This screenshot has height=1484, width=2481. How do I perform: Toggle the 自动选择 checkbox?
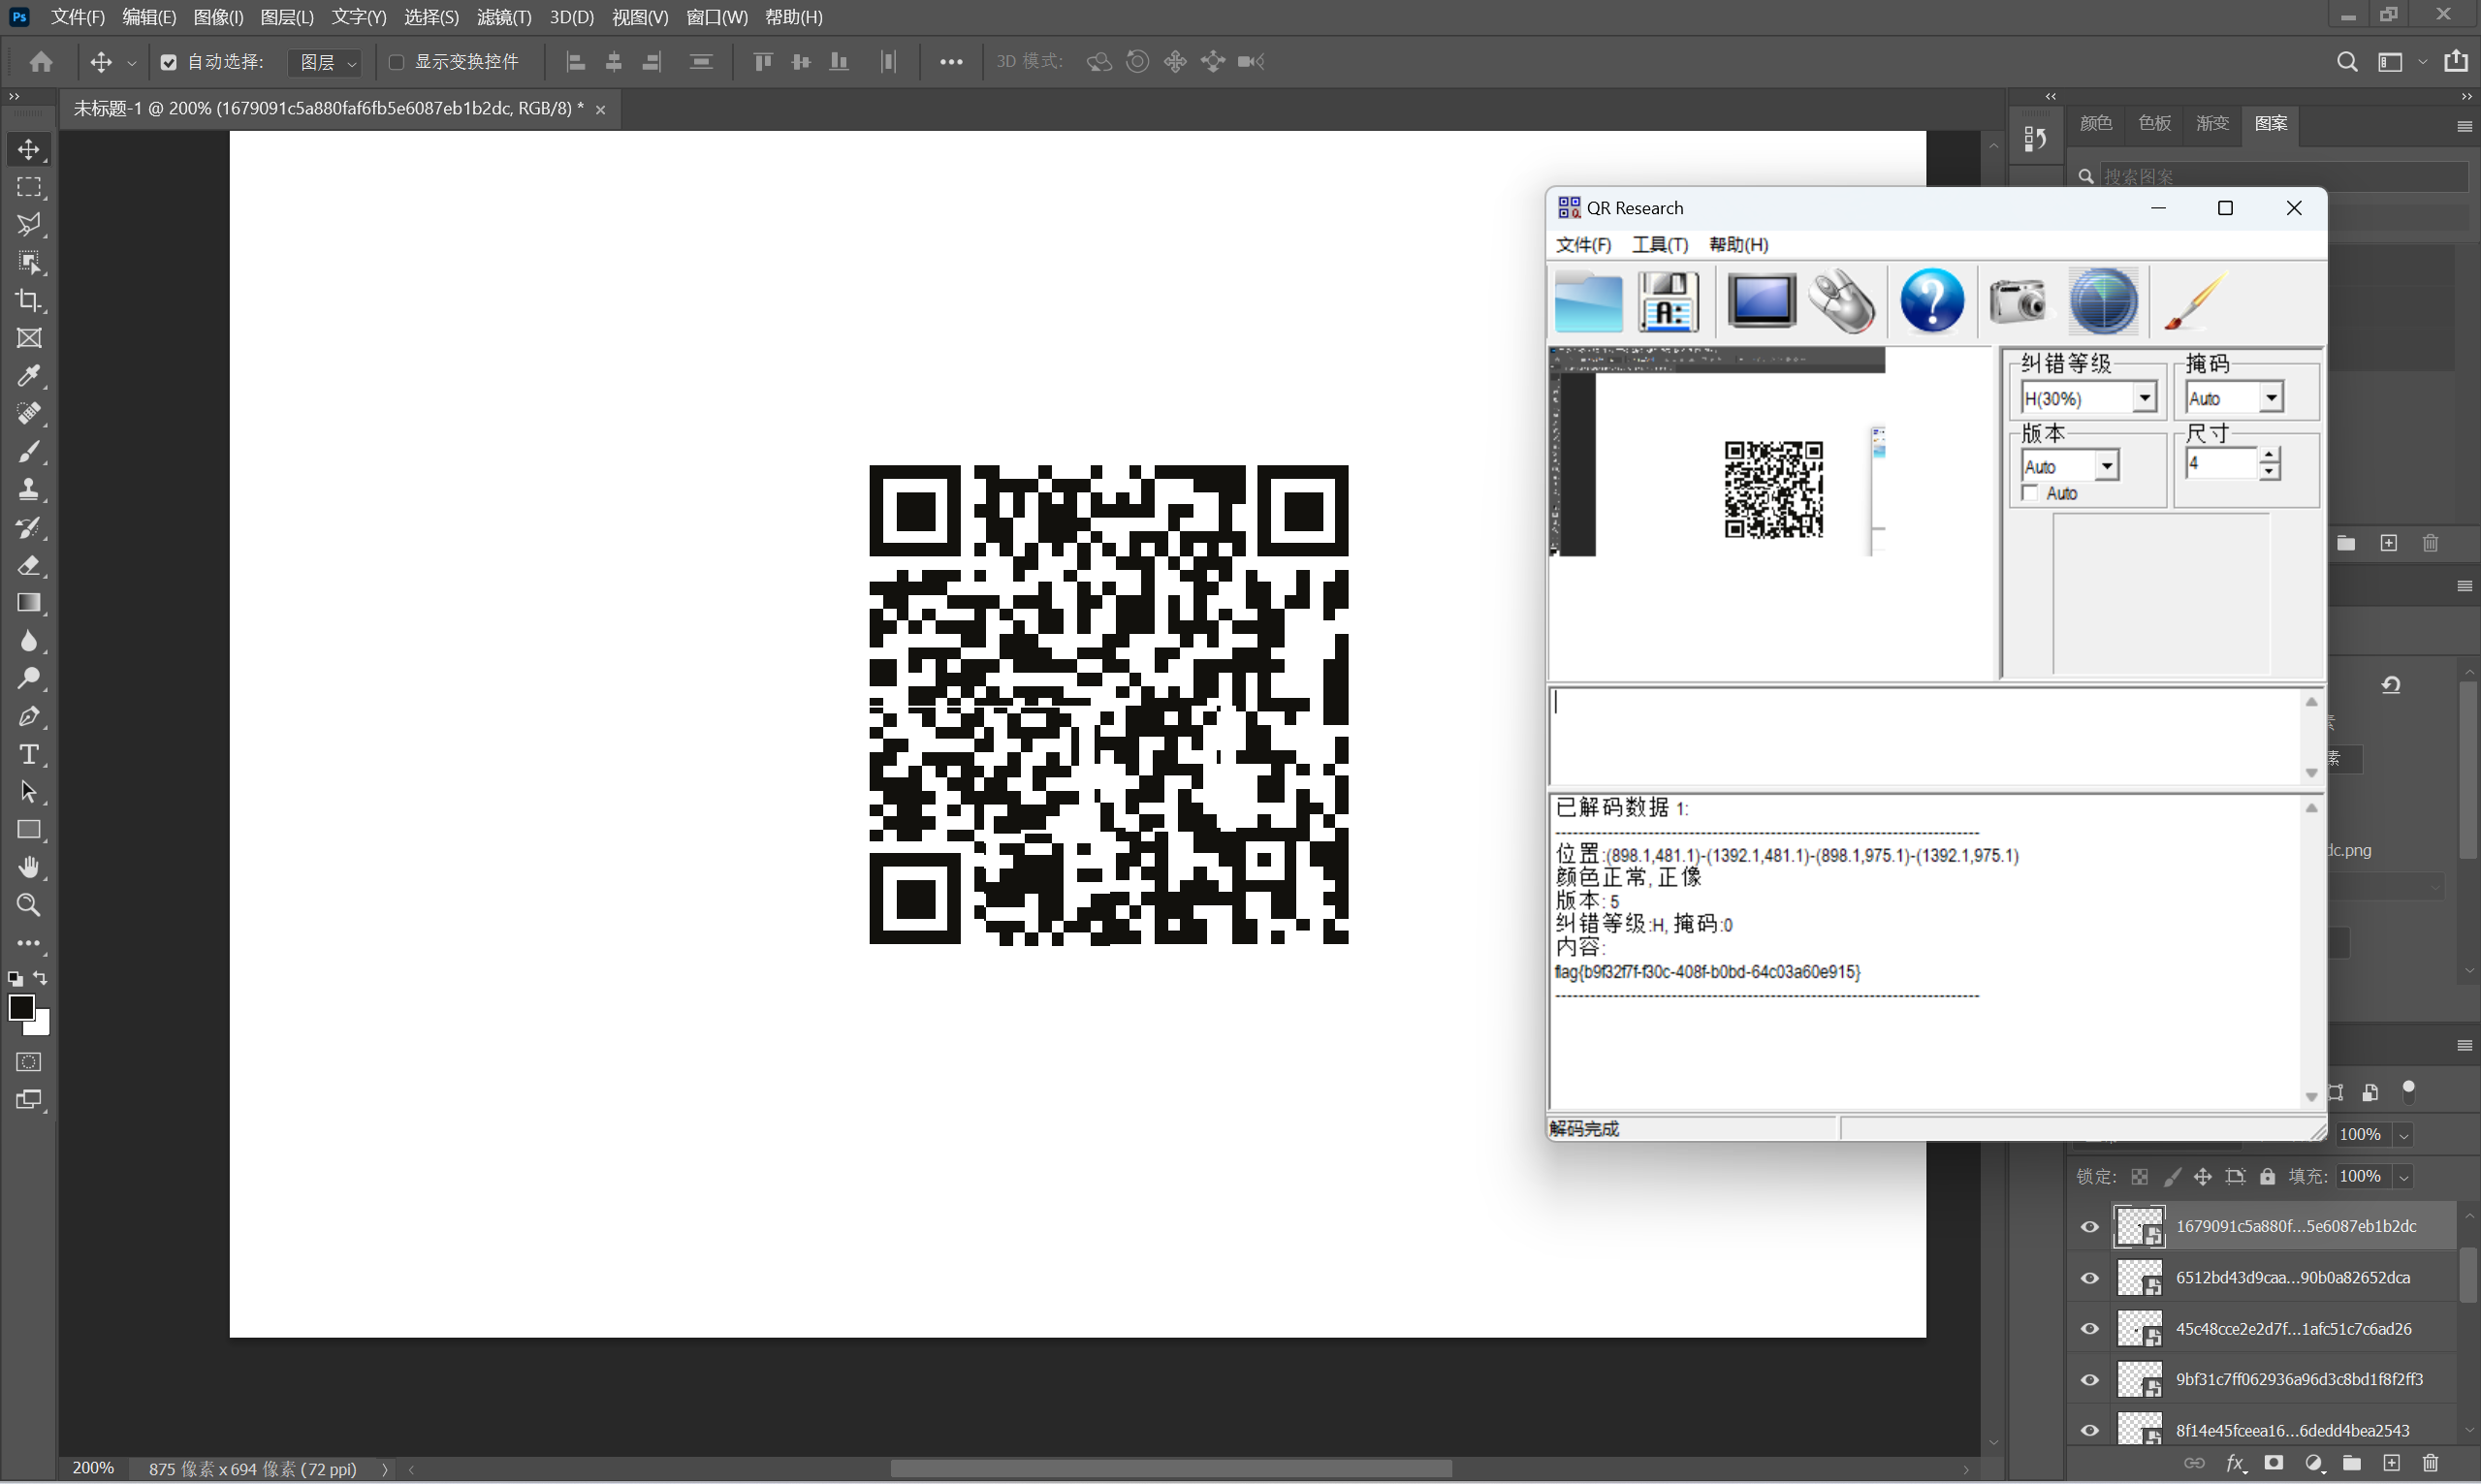pos(168,62)
